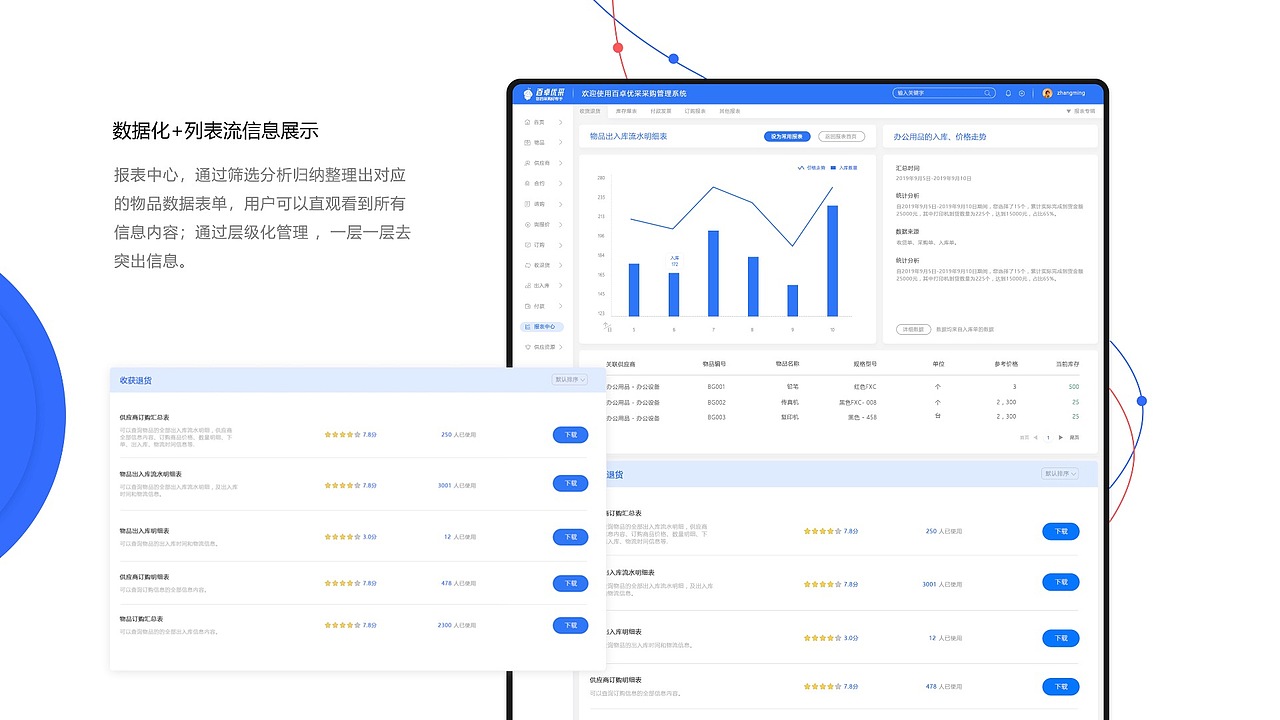Expand the 合约 sidebar chevron
1280x720 pixels.
(561, 184)
